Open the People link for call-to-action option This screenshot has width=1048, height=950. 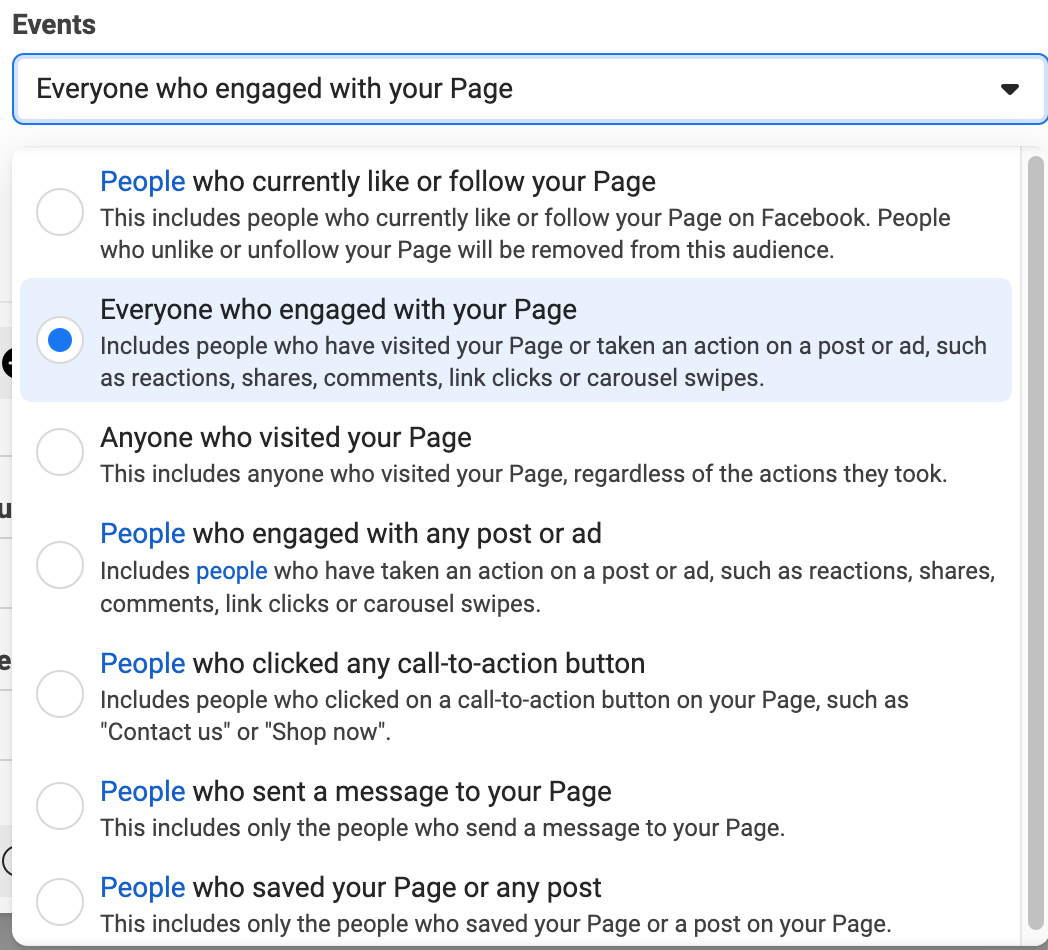[x=142, y=663]
